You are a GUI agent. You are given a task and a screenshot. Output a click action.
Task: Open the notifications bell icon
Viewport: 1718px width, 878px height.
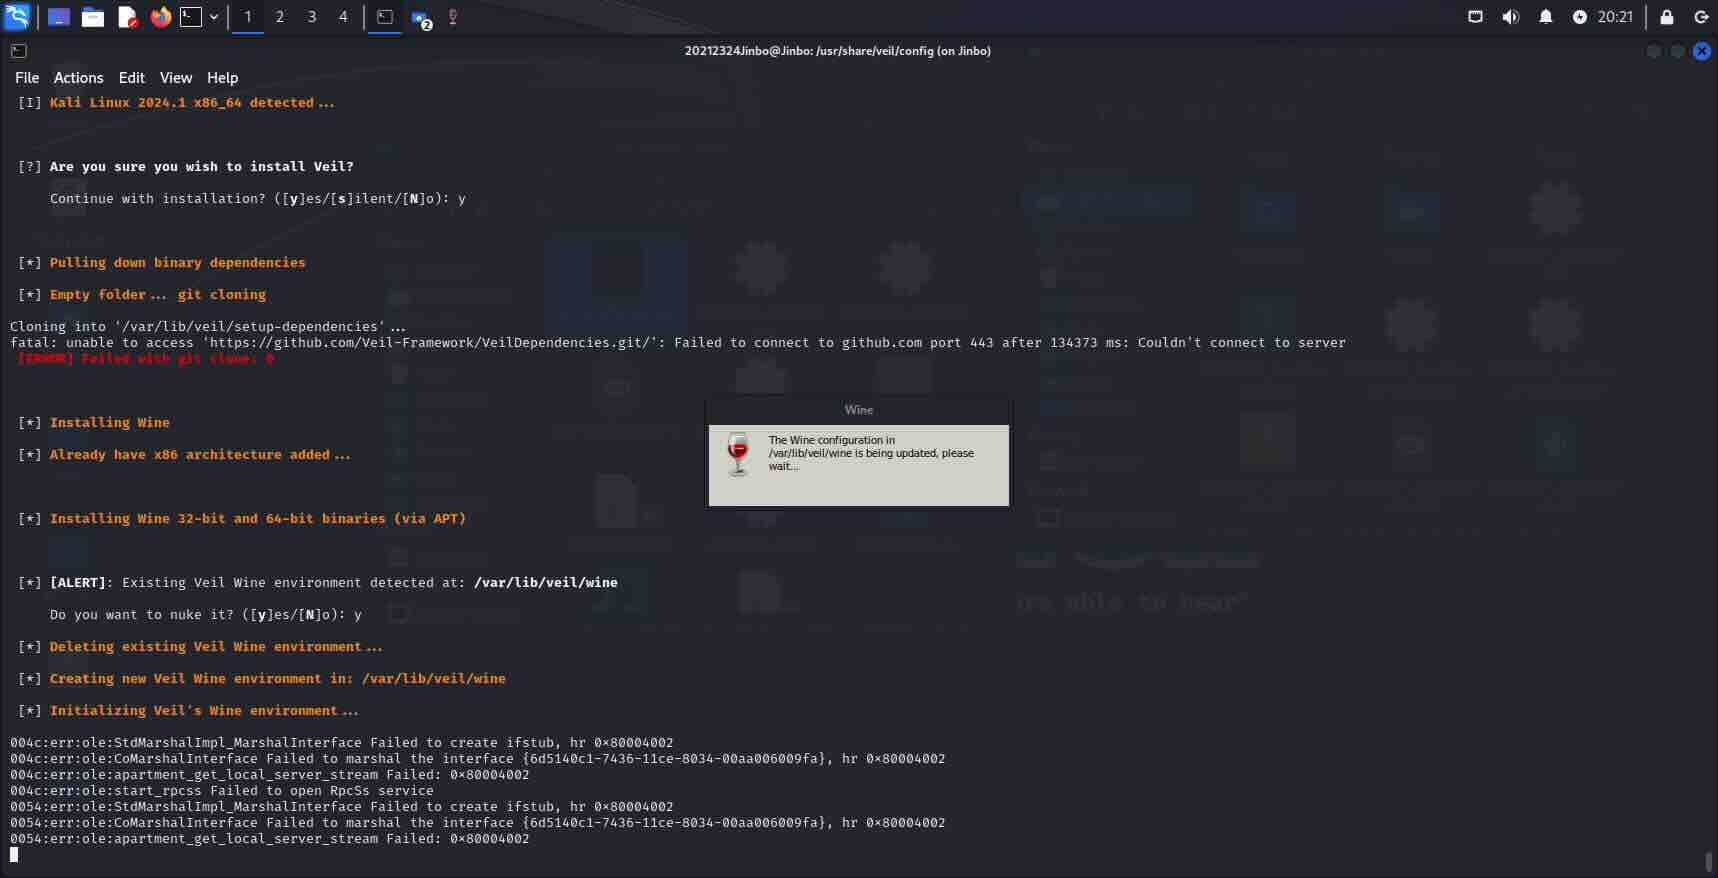pos(1545,17)
